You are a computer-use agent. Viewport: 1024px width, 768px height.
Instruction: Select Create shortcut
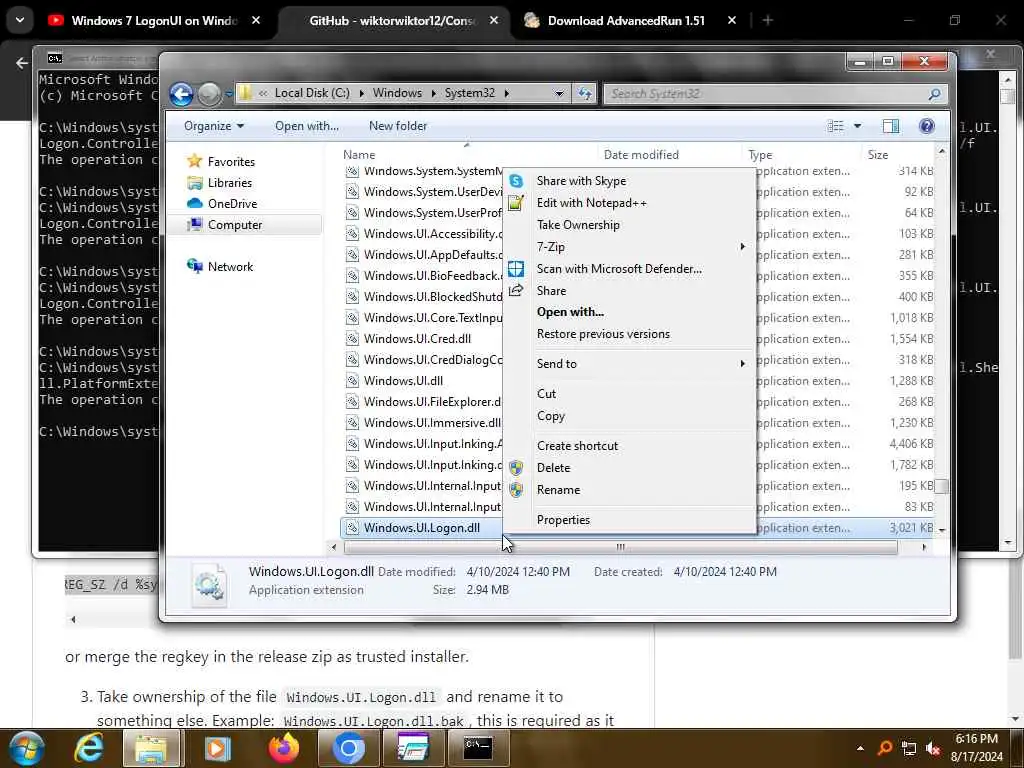(577, 446)
